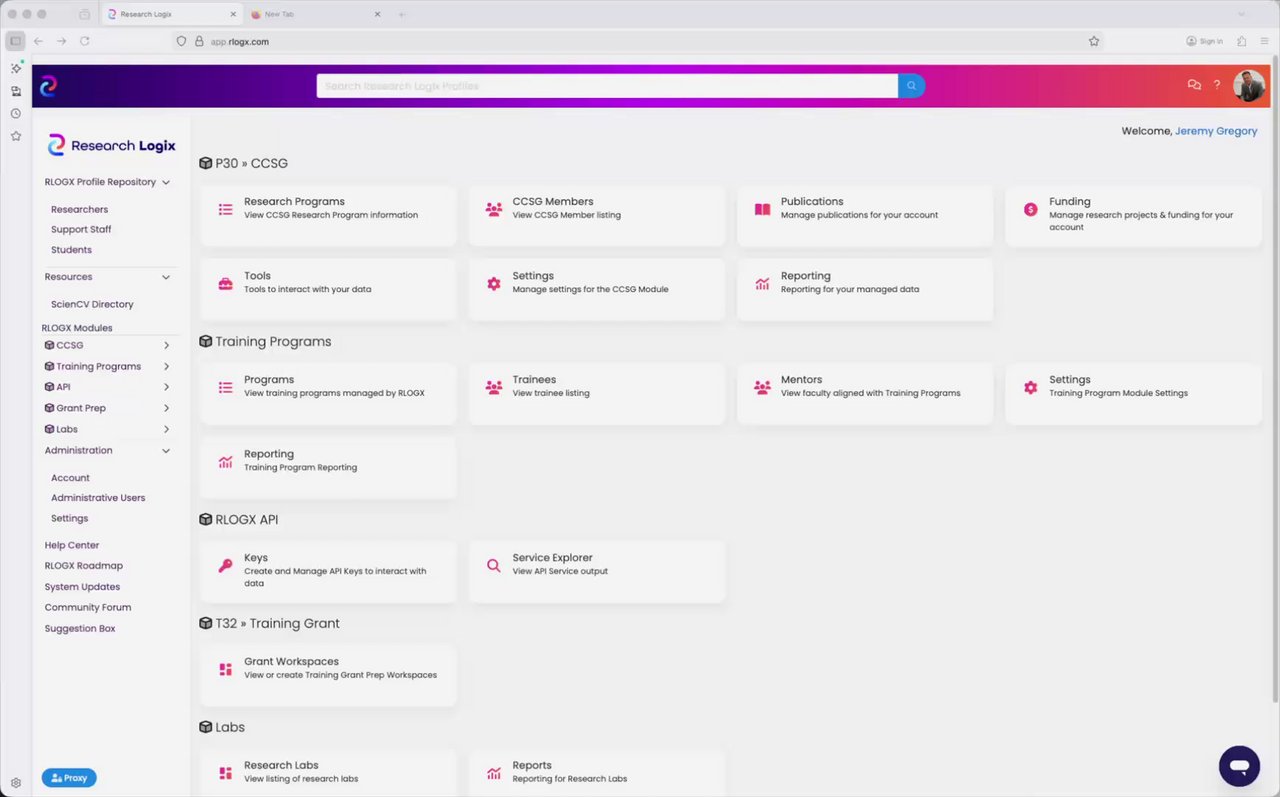Open a new browser tab with plus

[x=402, y=14]
